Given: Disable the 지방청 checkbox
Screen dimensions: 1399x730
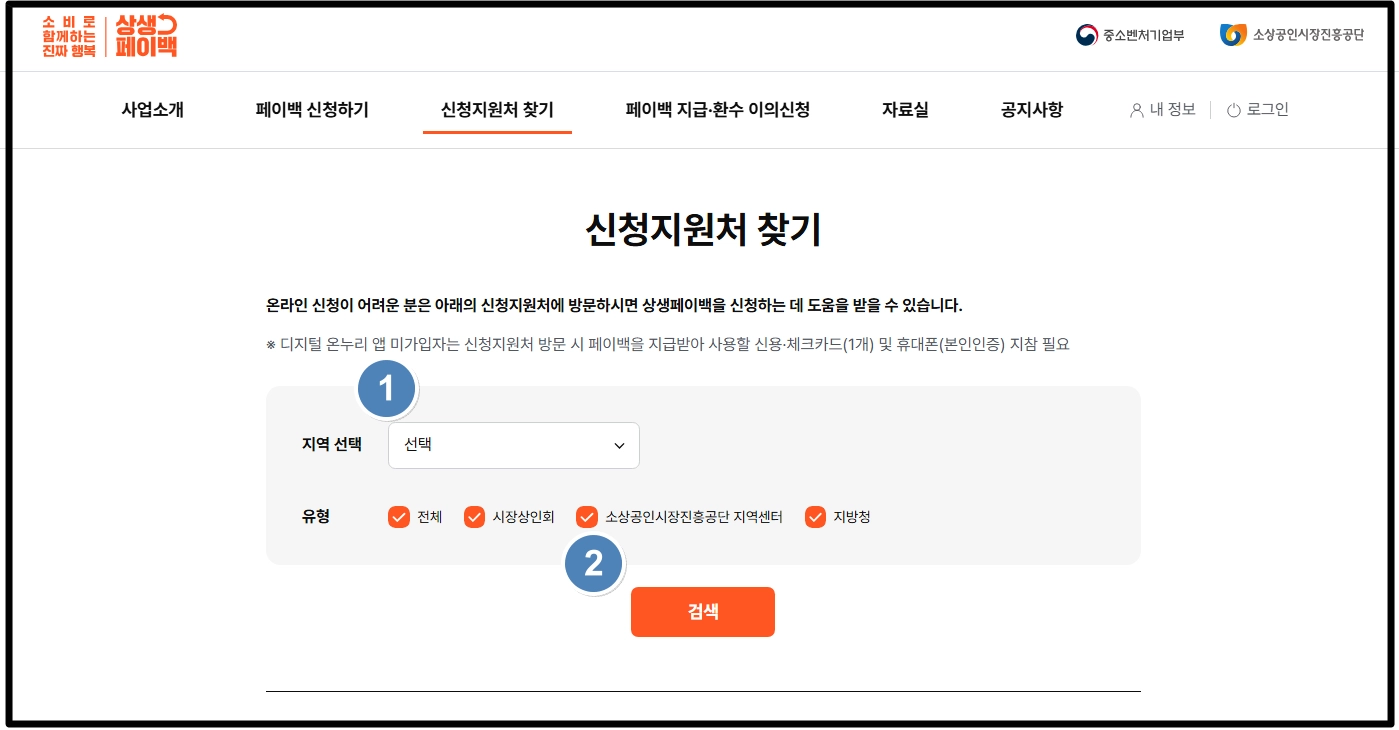Looking at the screenshot, I should 814,517.
